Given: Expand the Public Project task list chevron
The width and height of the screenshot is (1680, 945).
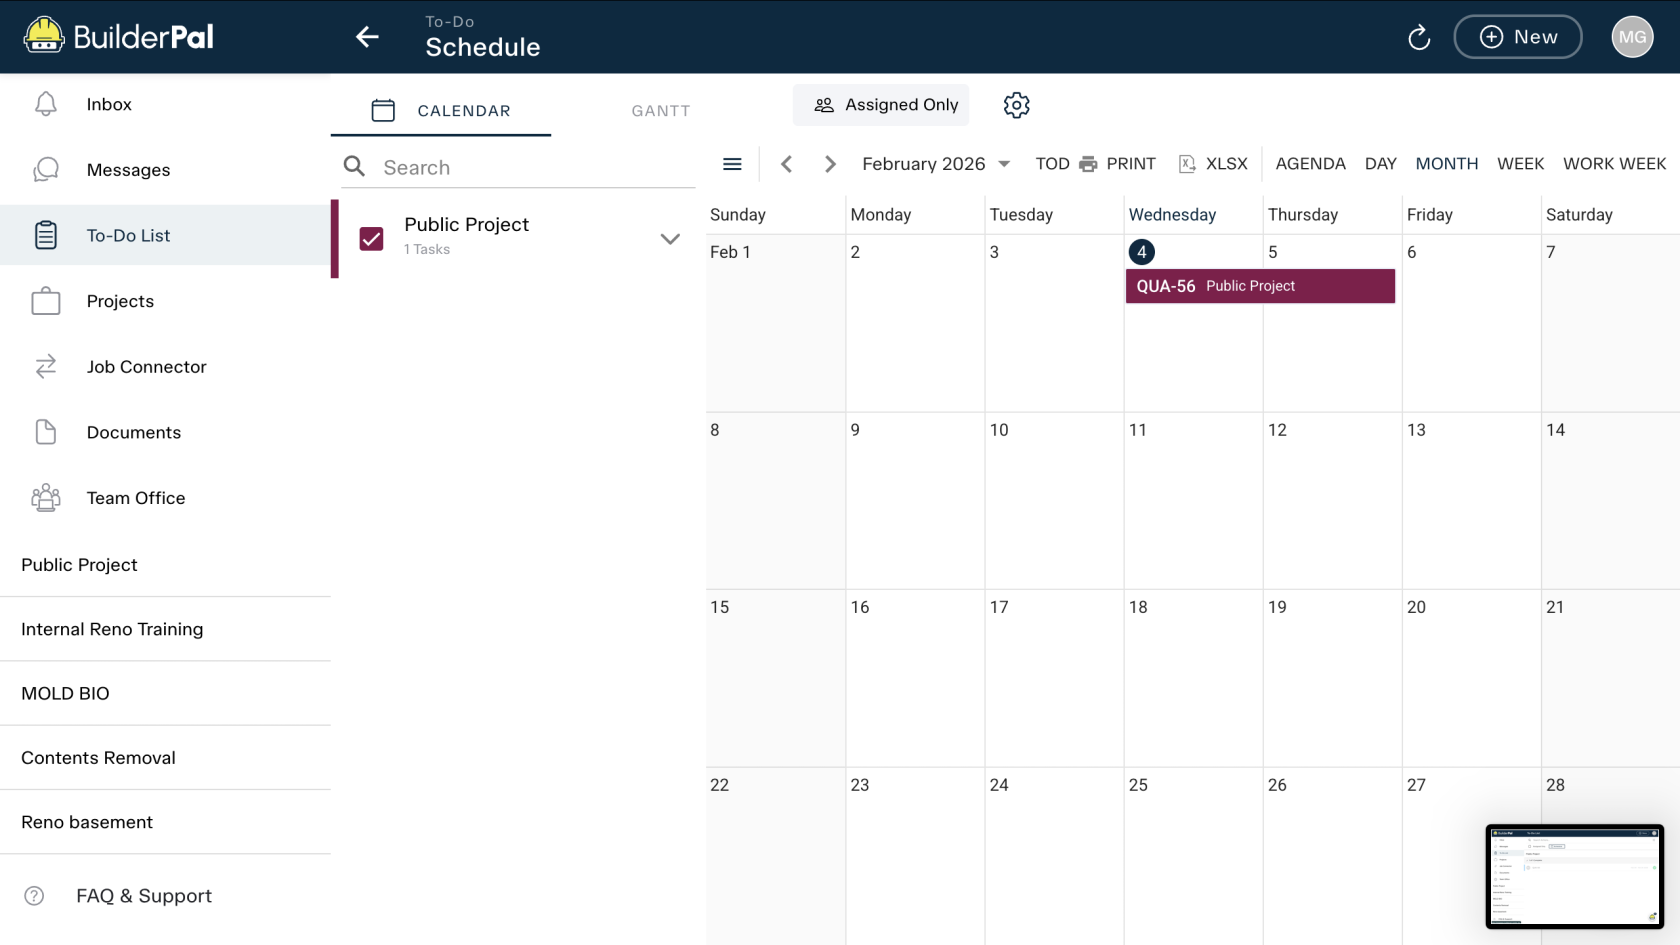Looking at the screenshot, I should pos(670,238).
